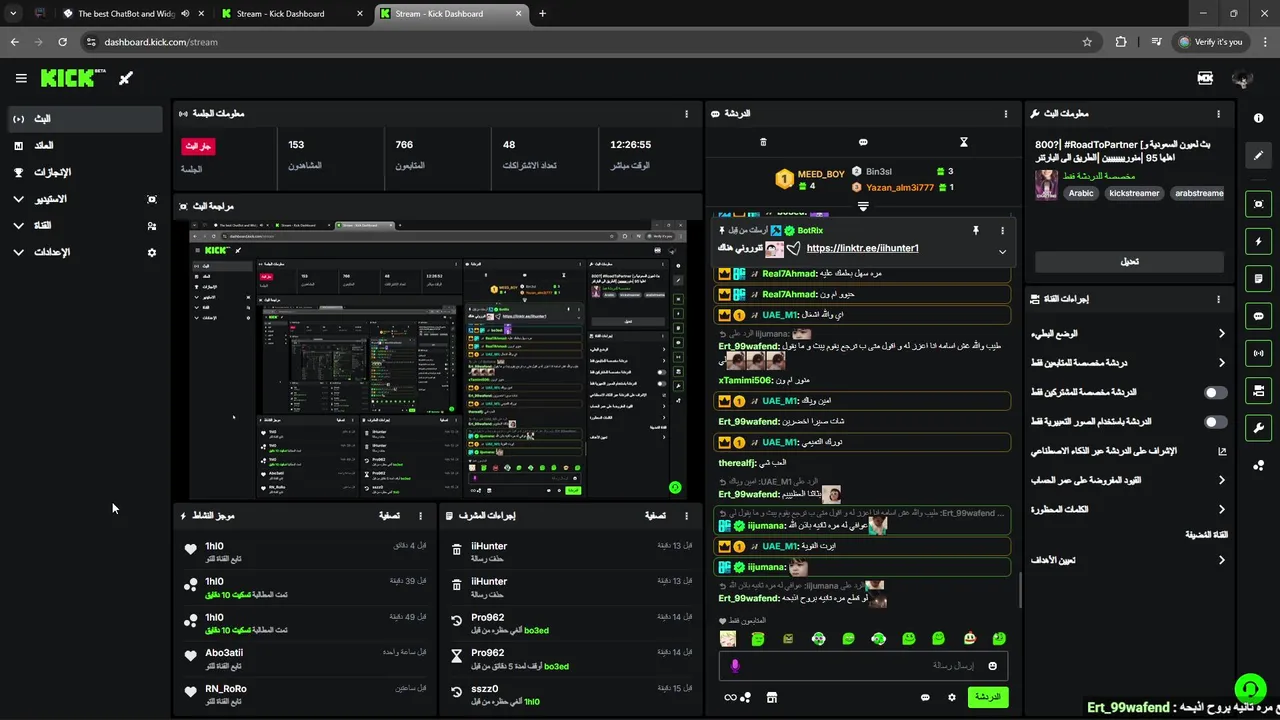The width and height of the screenshot is (1280, 720).
Task: Click the pin icon on BotRix message
Action: (x=976, y=230)
